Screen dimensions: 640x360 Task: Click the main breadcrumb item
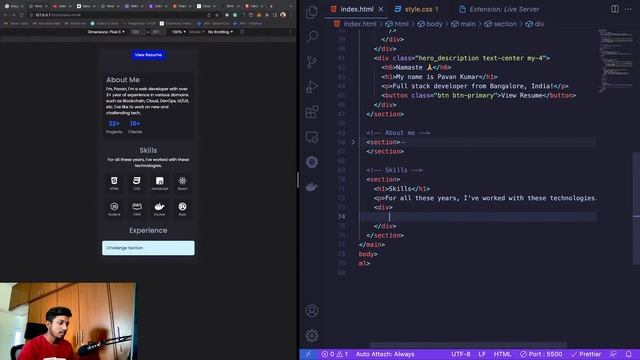463,24
